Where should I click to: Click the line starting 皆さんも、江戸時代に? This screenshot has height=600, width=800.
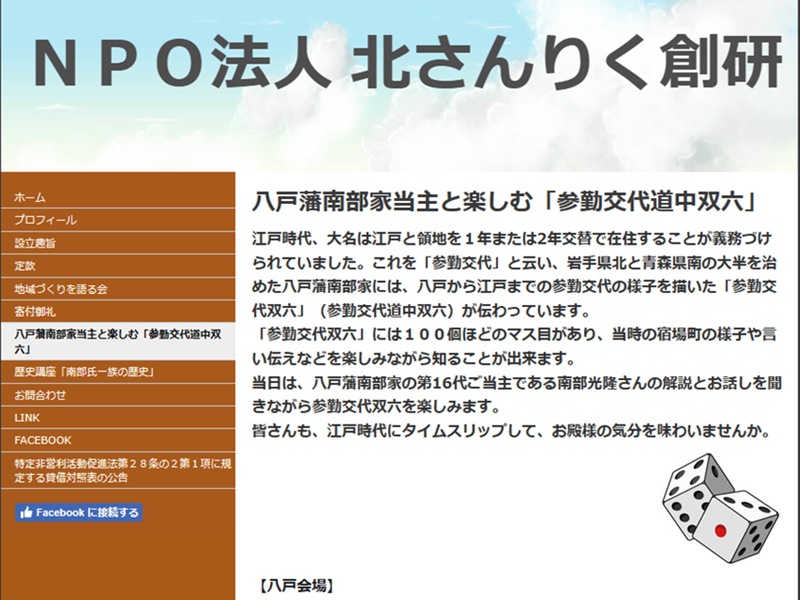(512, 431)
